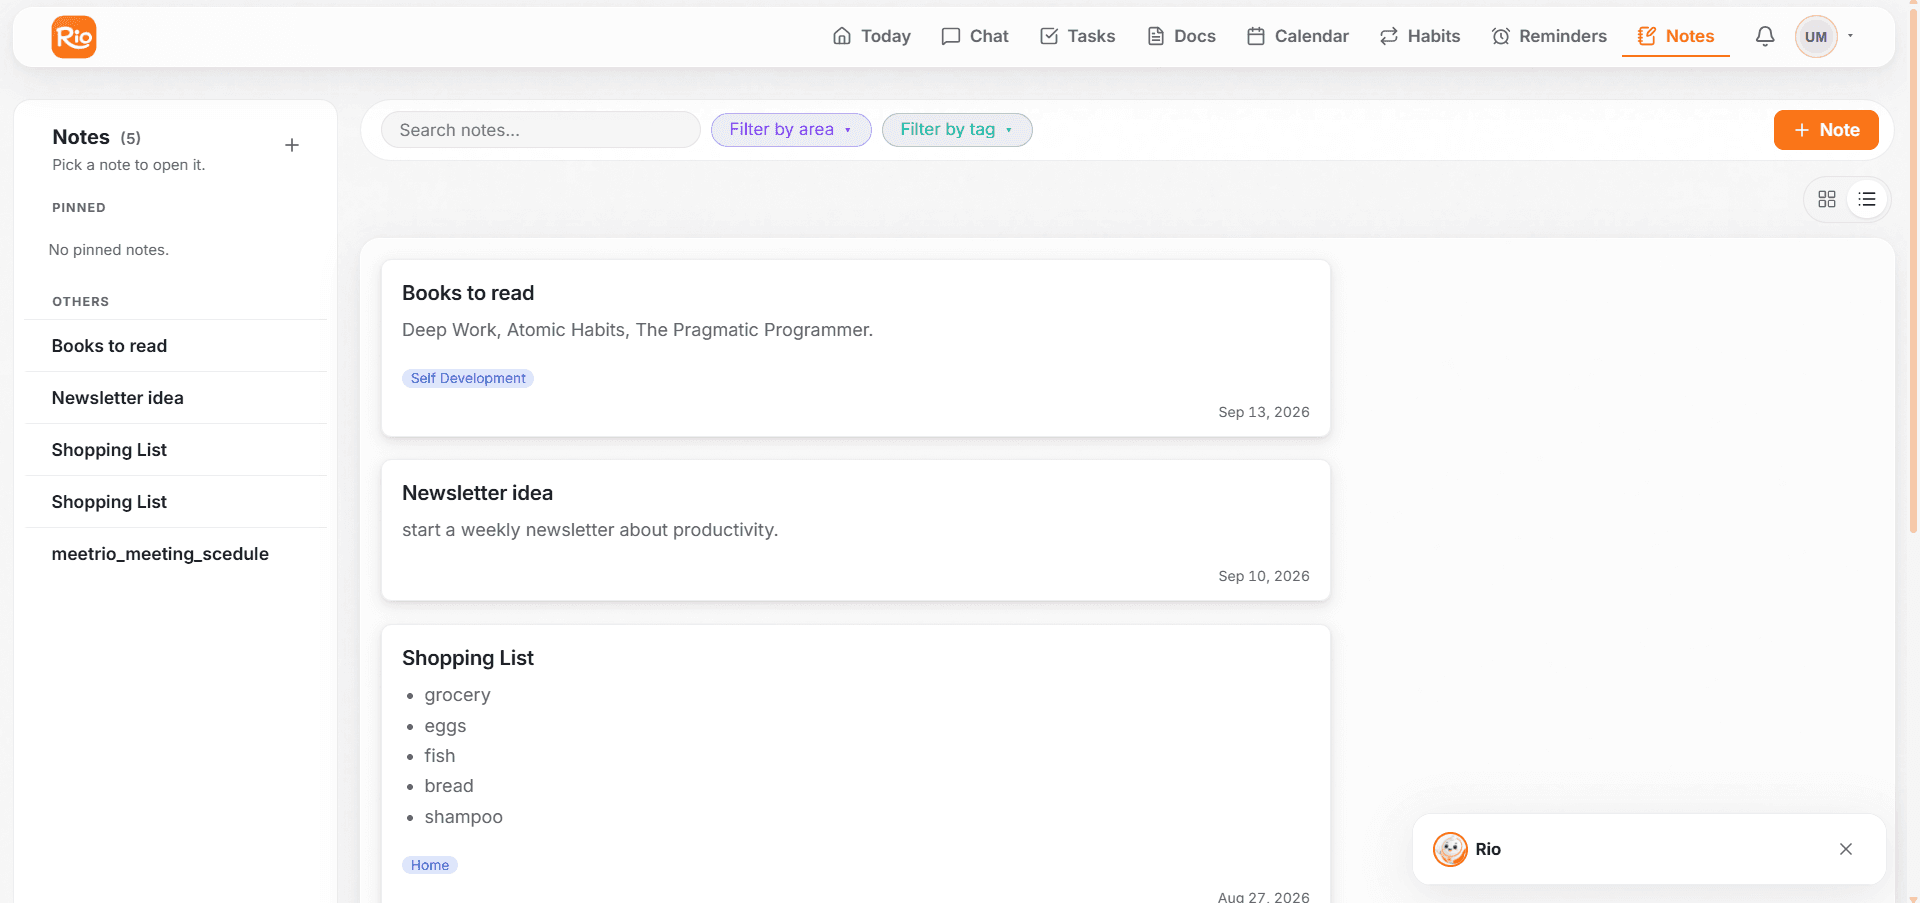
Task: Click the Rio logo icon
Action: 74,37
